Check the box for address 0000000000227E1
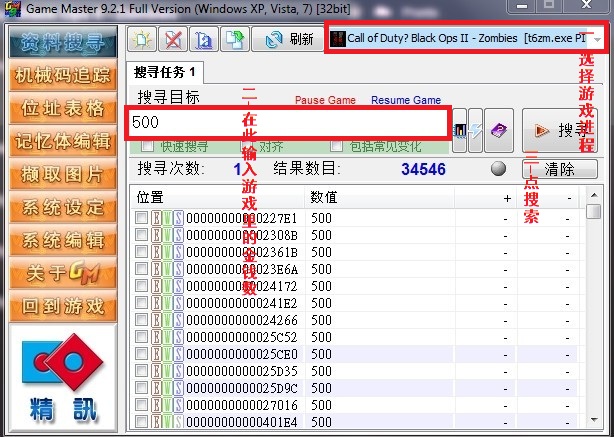 (x=141, y=218)
